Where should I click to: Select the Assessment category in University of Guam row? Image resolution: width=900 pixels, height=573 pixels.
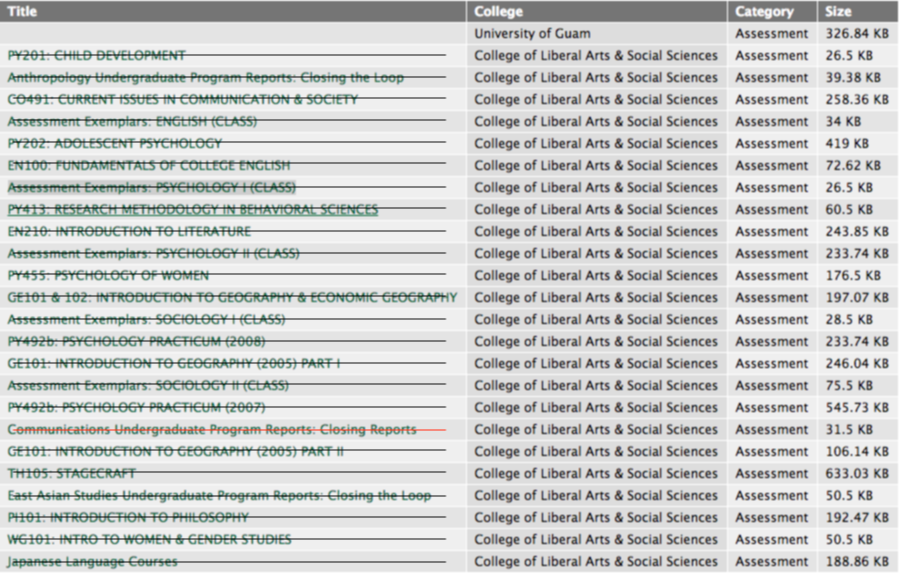(x=772, y=34)
